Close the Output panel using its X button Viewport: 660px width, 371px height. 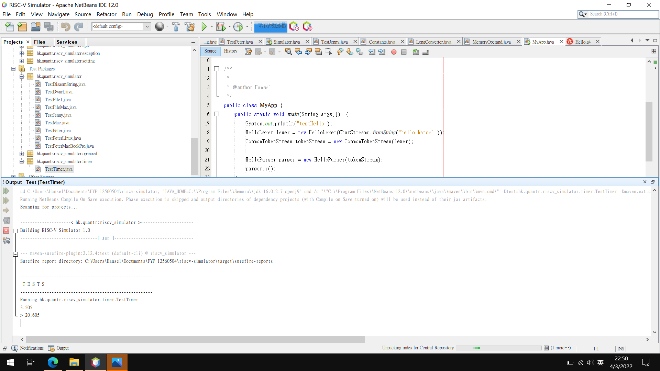644,182
